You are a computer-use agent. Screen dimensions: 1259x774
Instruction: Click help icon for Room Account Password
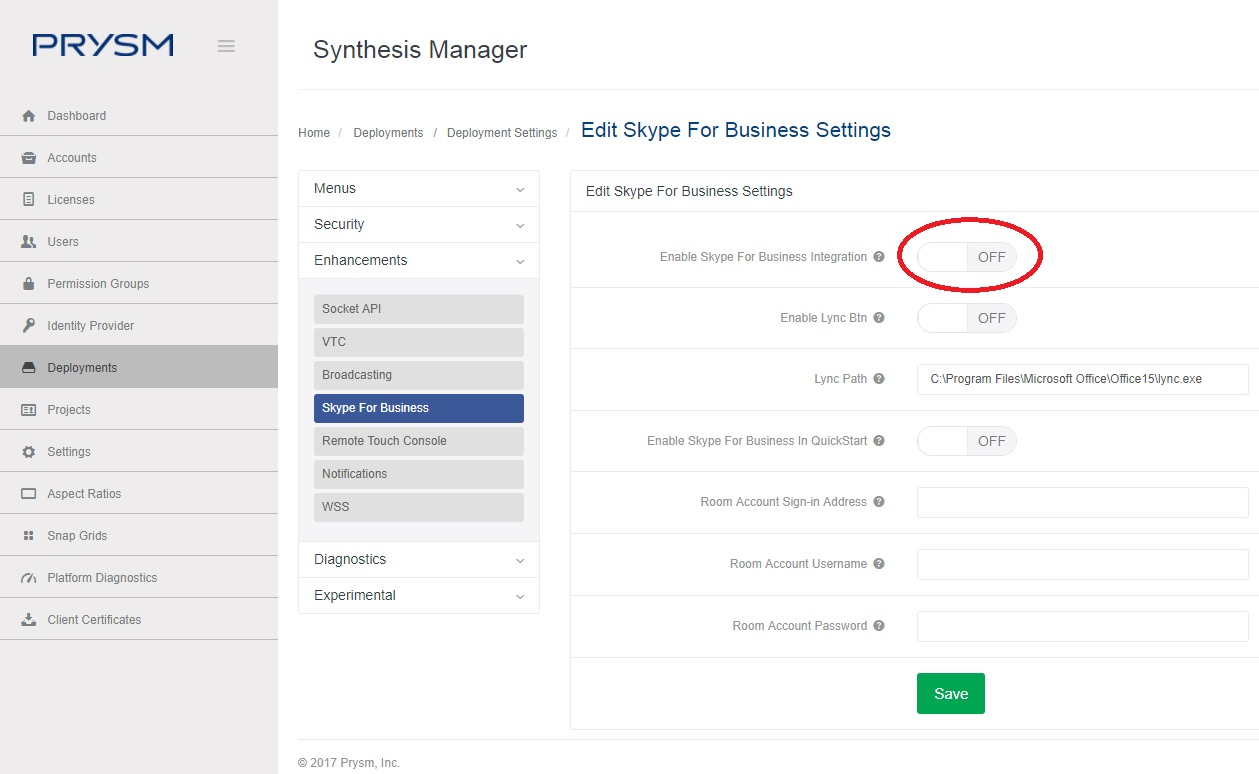879,625
